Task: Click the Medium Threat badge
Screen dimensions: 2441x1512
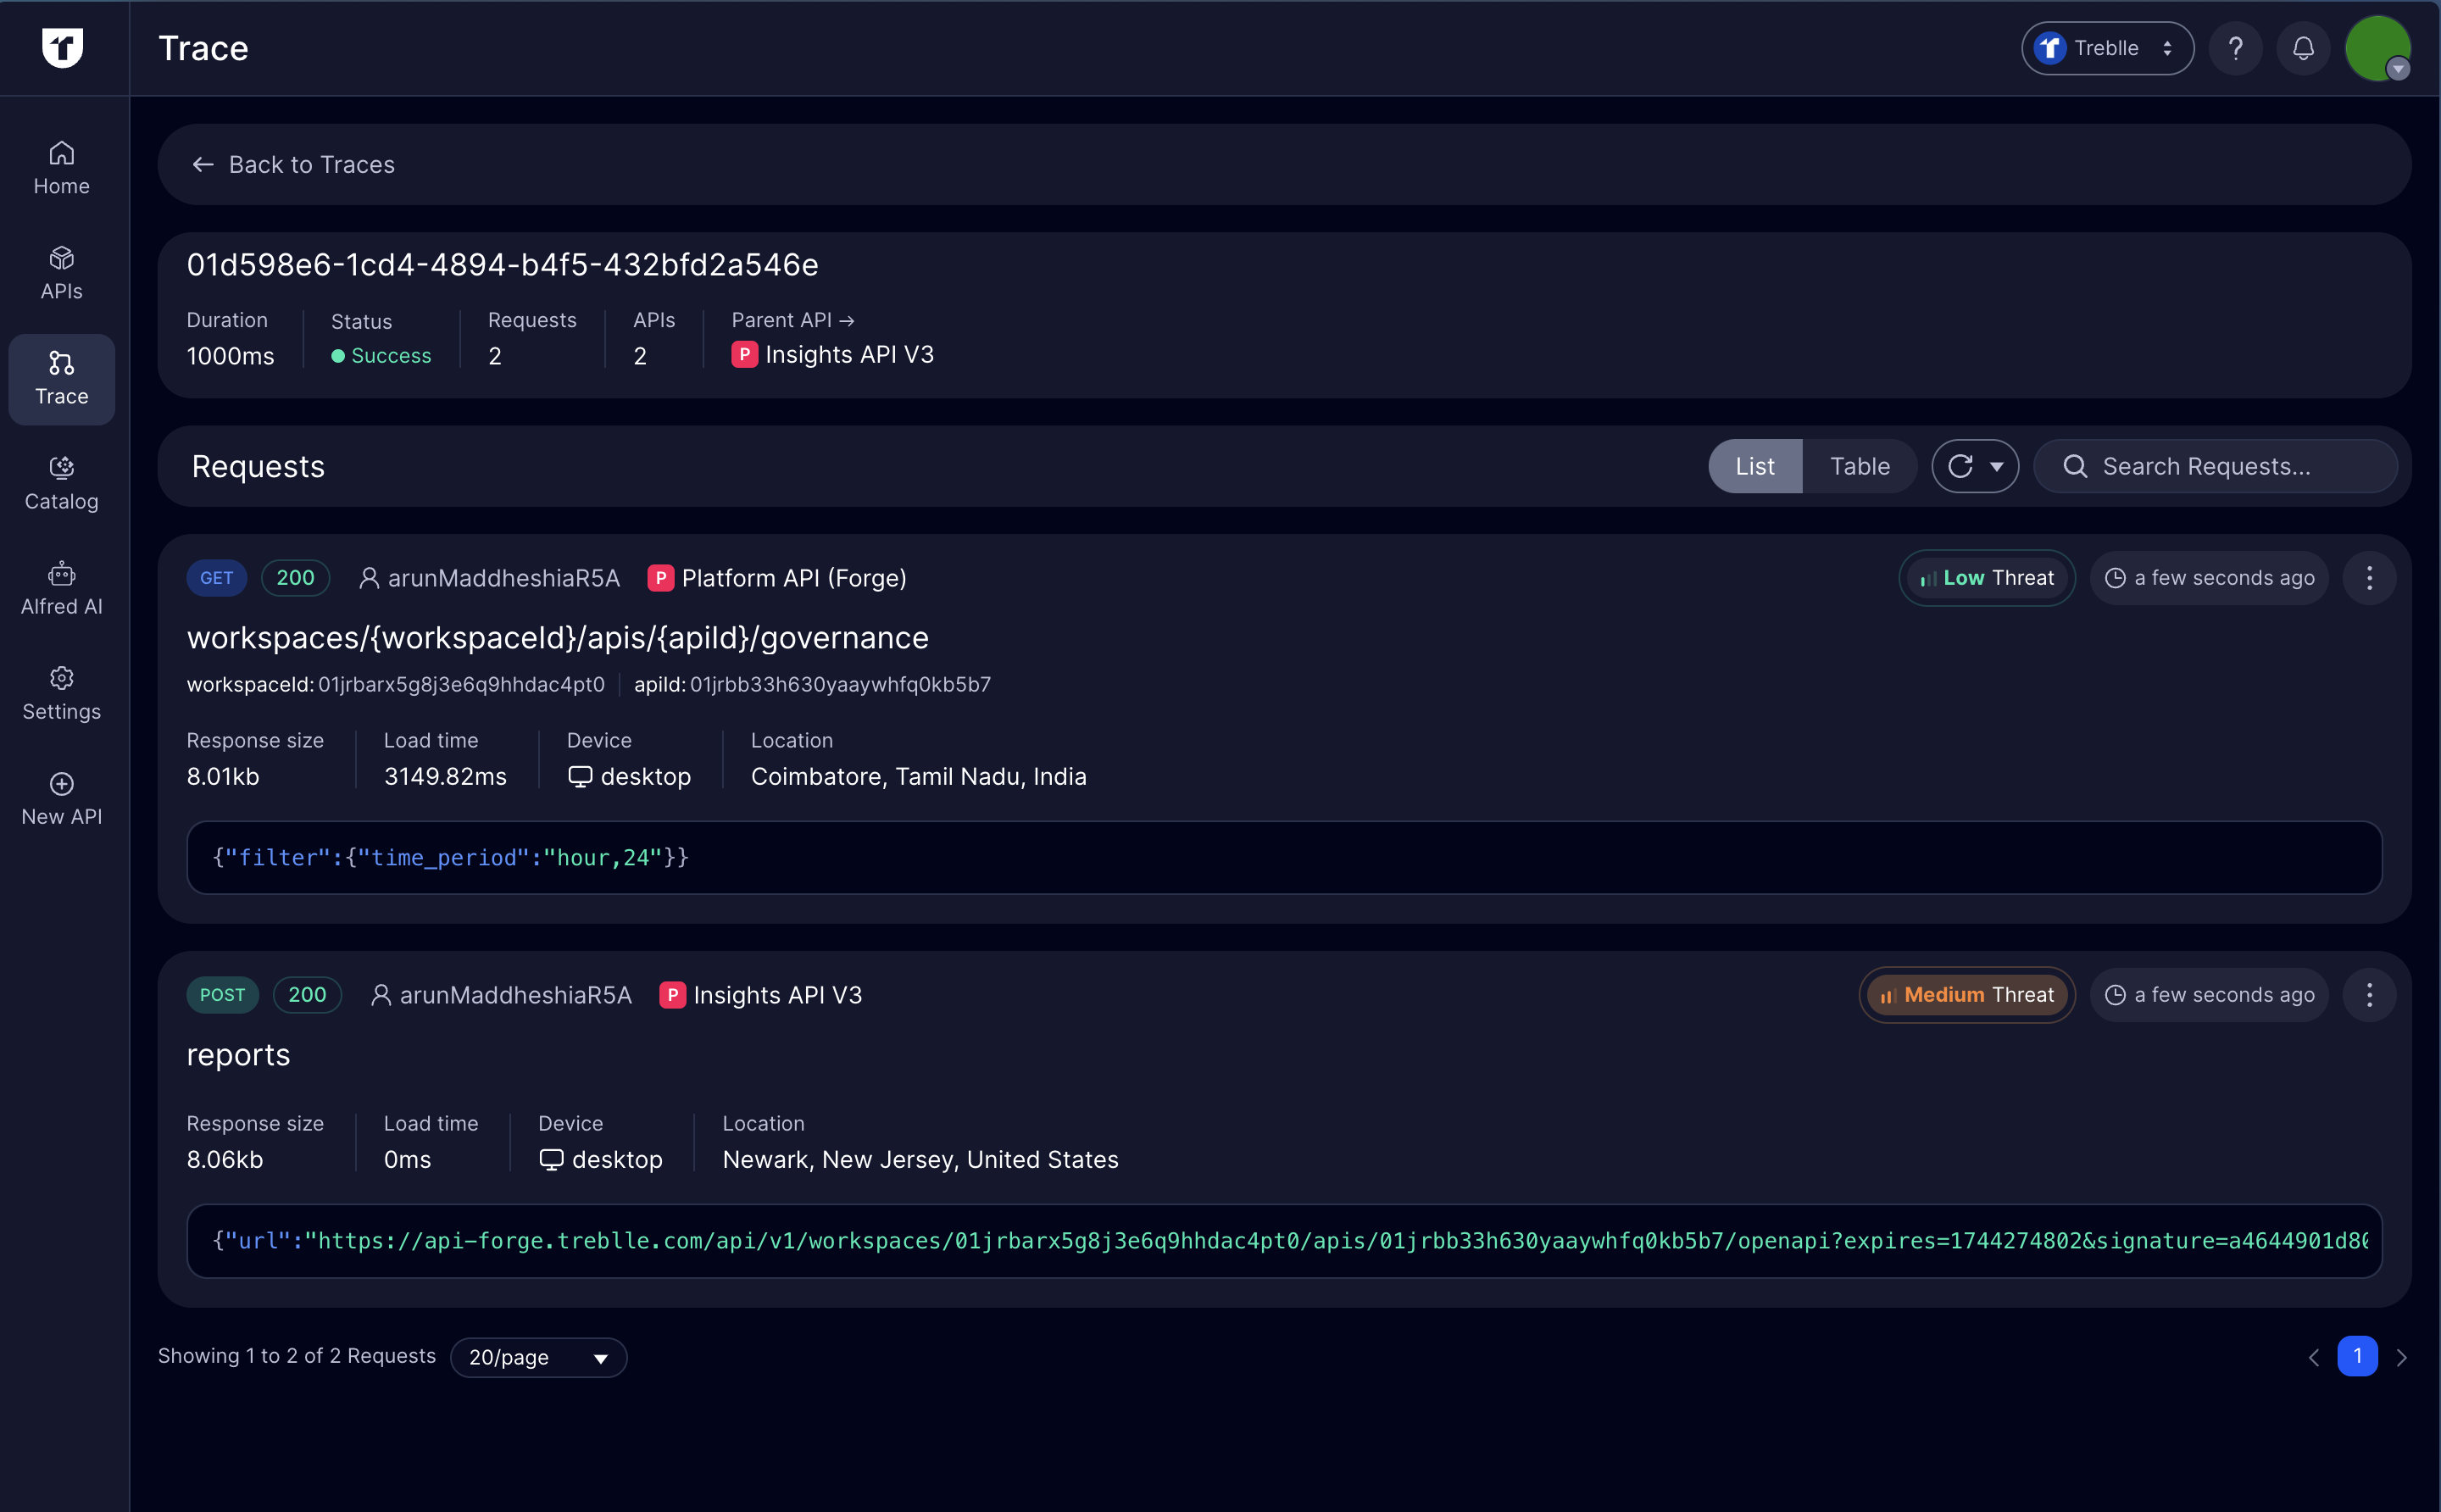Action: pos(1966,995)
